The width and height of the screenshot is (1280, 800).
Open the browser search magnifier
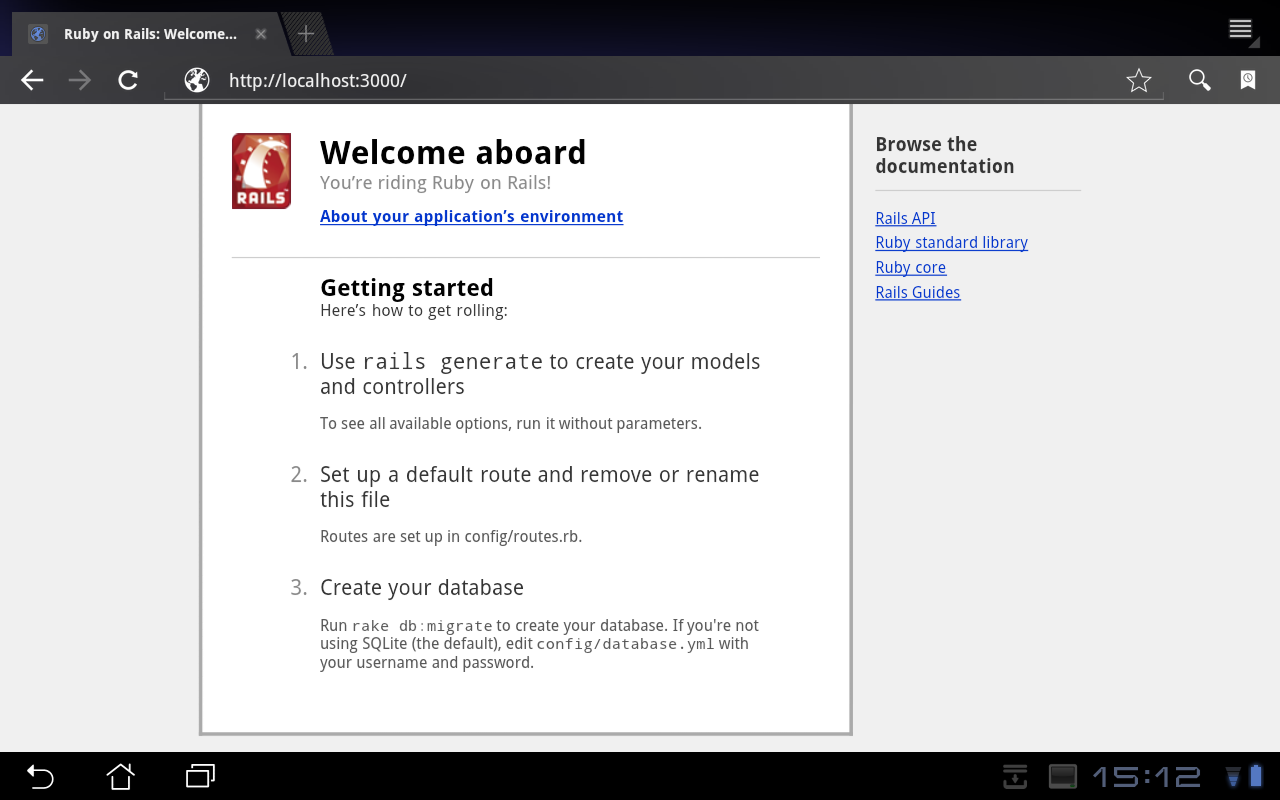[x=1199, y=80]
